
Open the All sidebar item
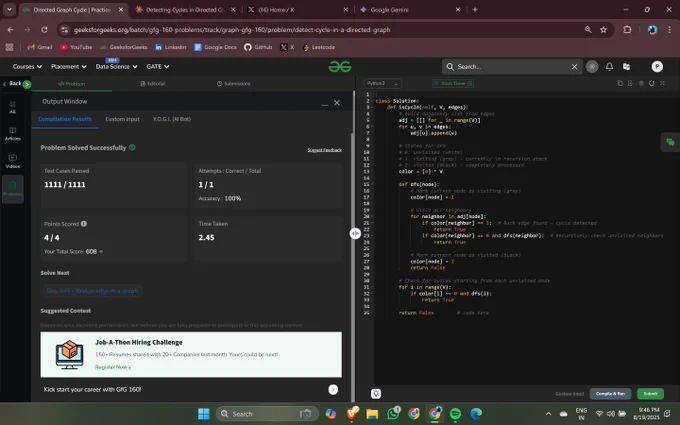[13, 107]
